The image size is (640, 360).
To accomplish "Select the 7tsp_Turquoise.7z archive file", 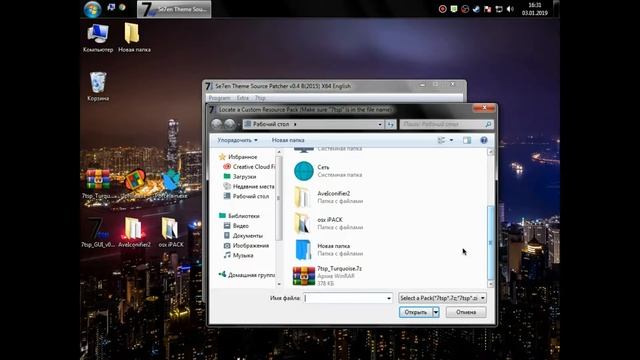I will (328, 276).
